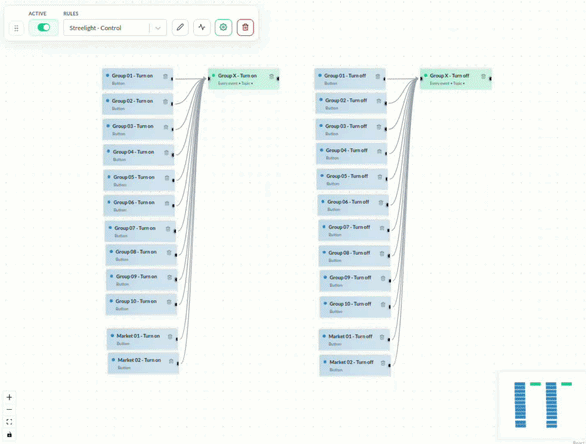Image resolution: width=586 pixels, height=444 pixels.
Task: Delete the Market 01 - Turn off node
Action: click(382, 337)
